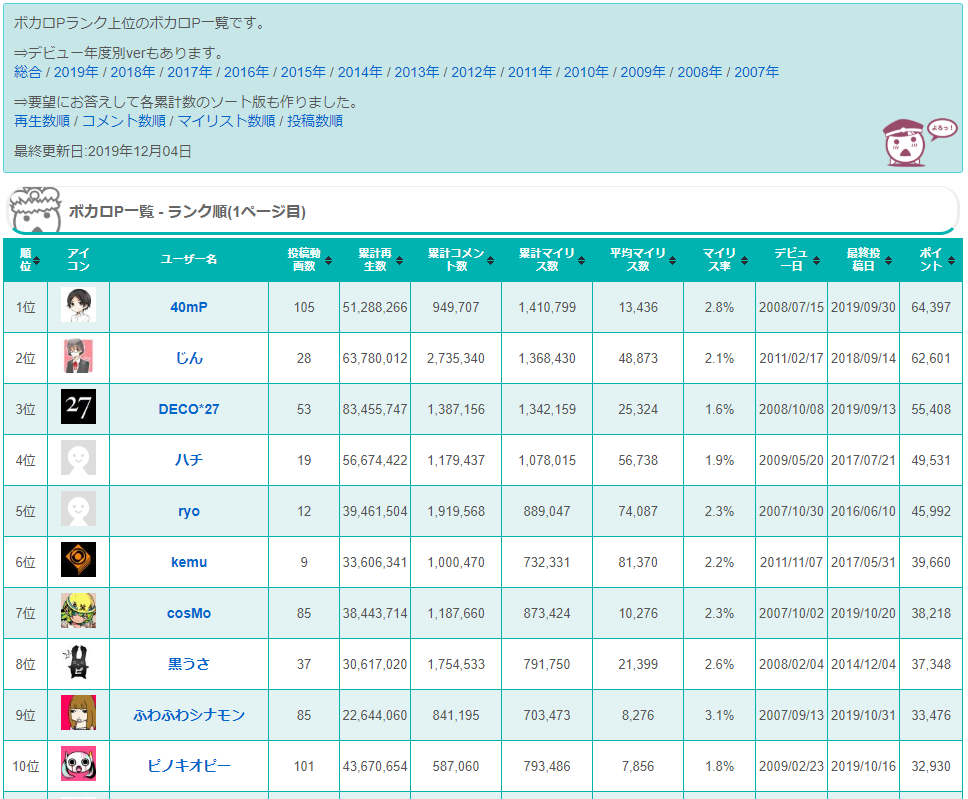968x799 pixels.
Task: Click the アイコン column header
Action: 78,260
